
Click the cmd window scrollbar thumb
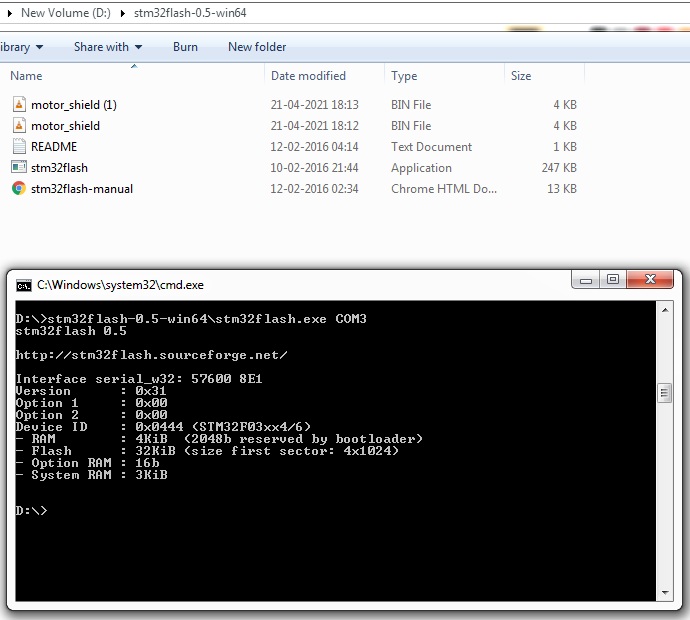click(x=664, y=393)
